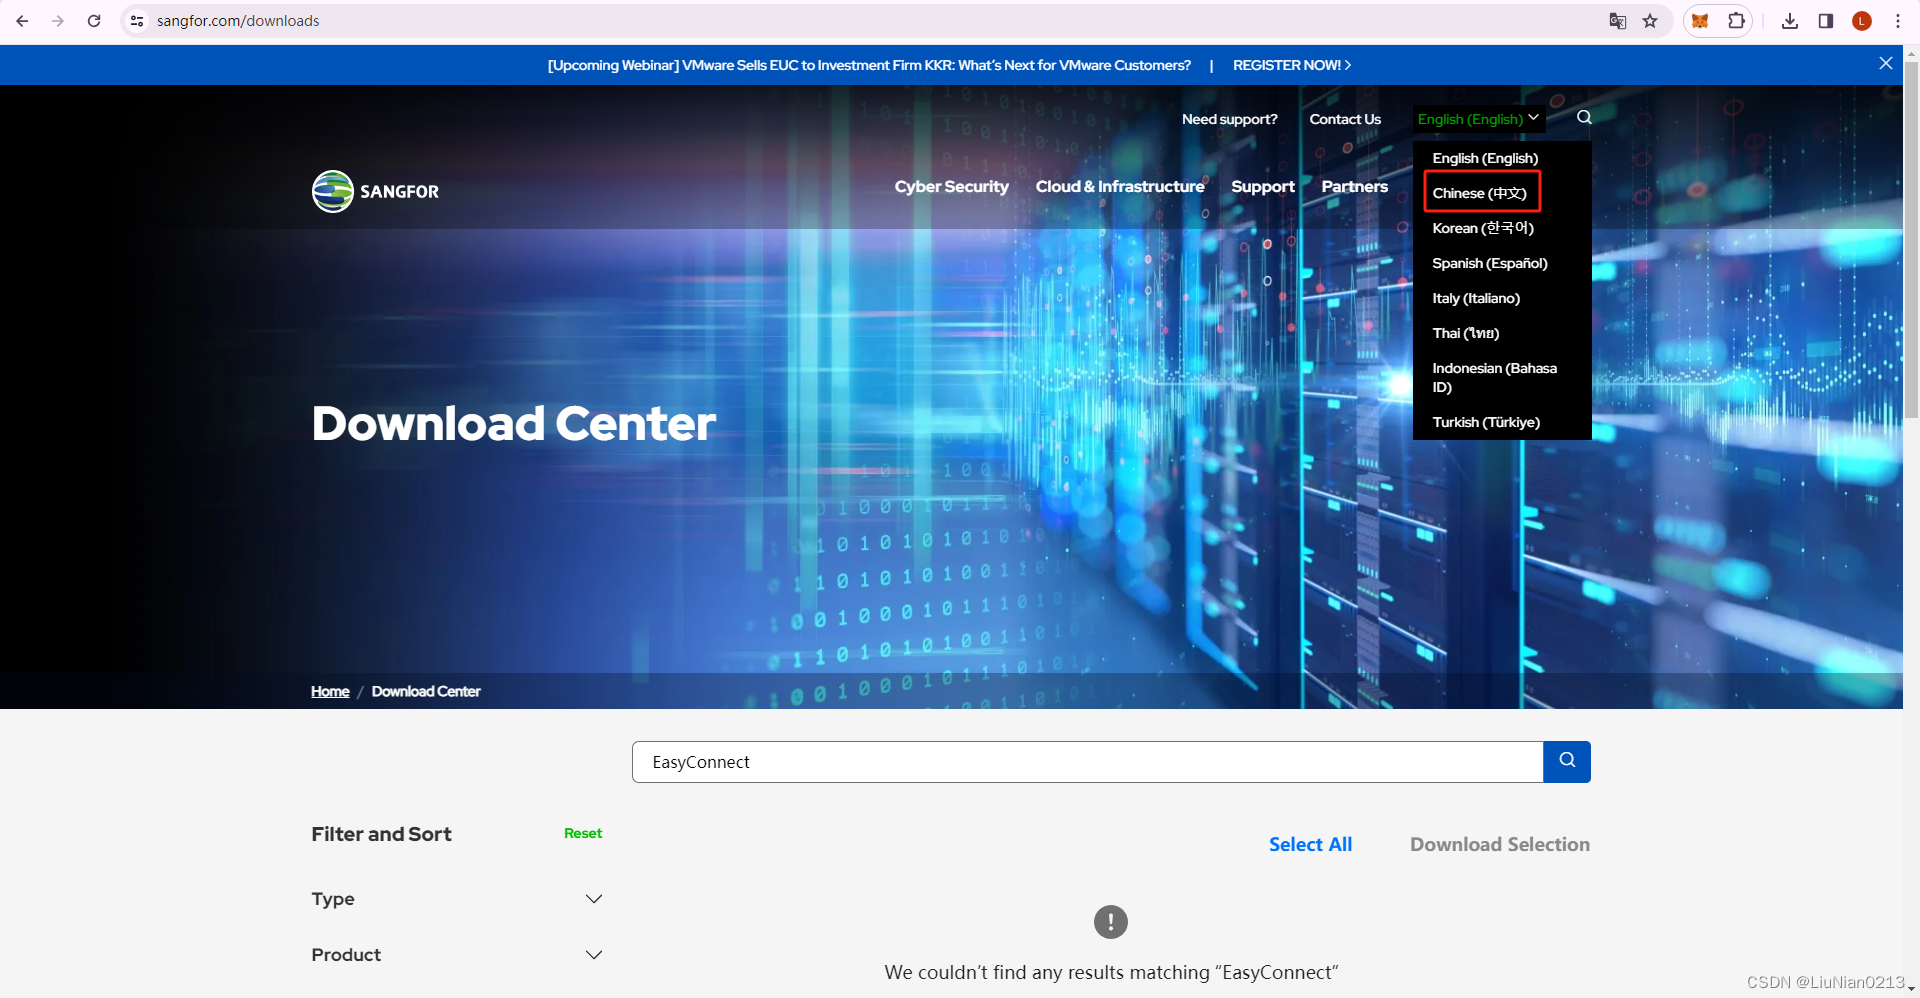Screen dimensions: 1920x998
Task: Select Italy (Italiano) language
Action: (1476, 298)
